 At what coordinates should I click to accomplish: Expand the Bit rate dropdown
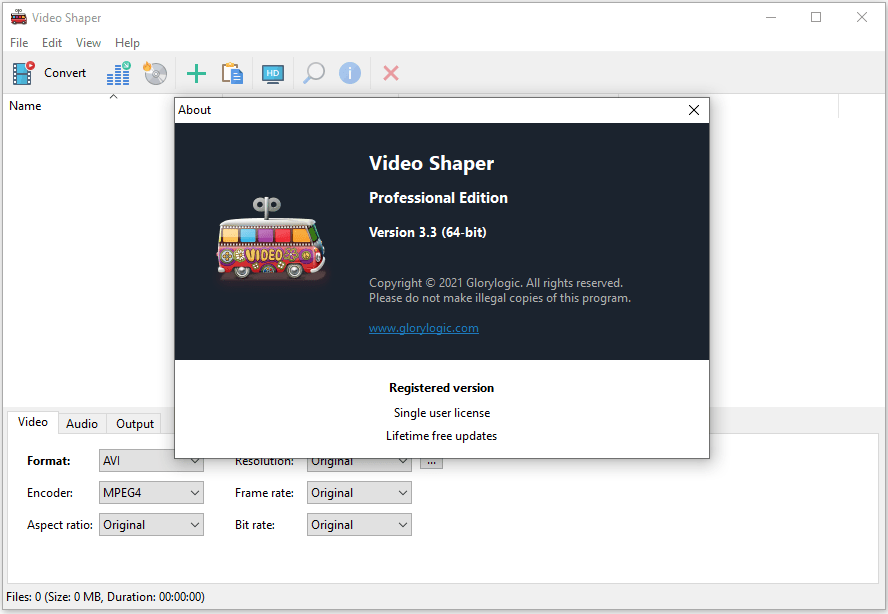359,525
